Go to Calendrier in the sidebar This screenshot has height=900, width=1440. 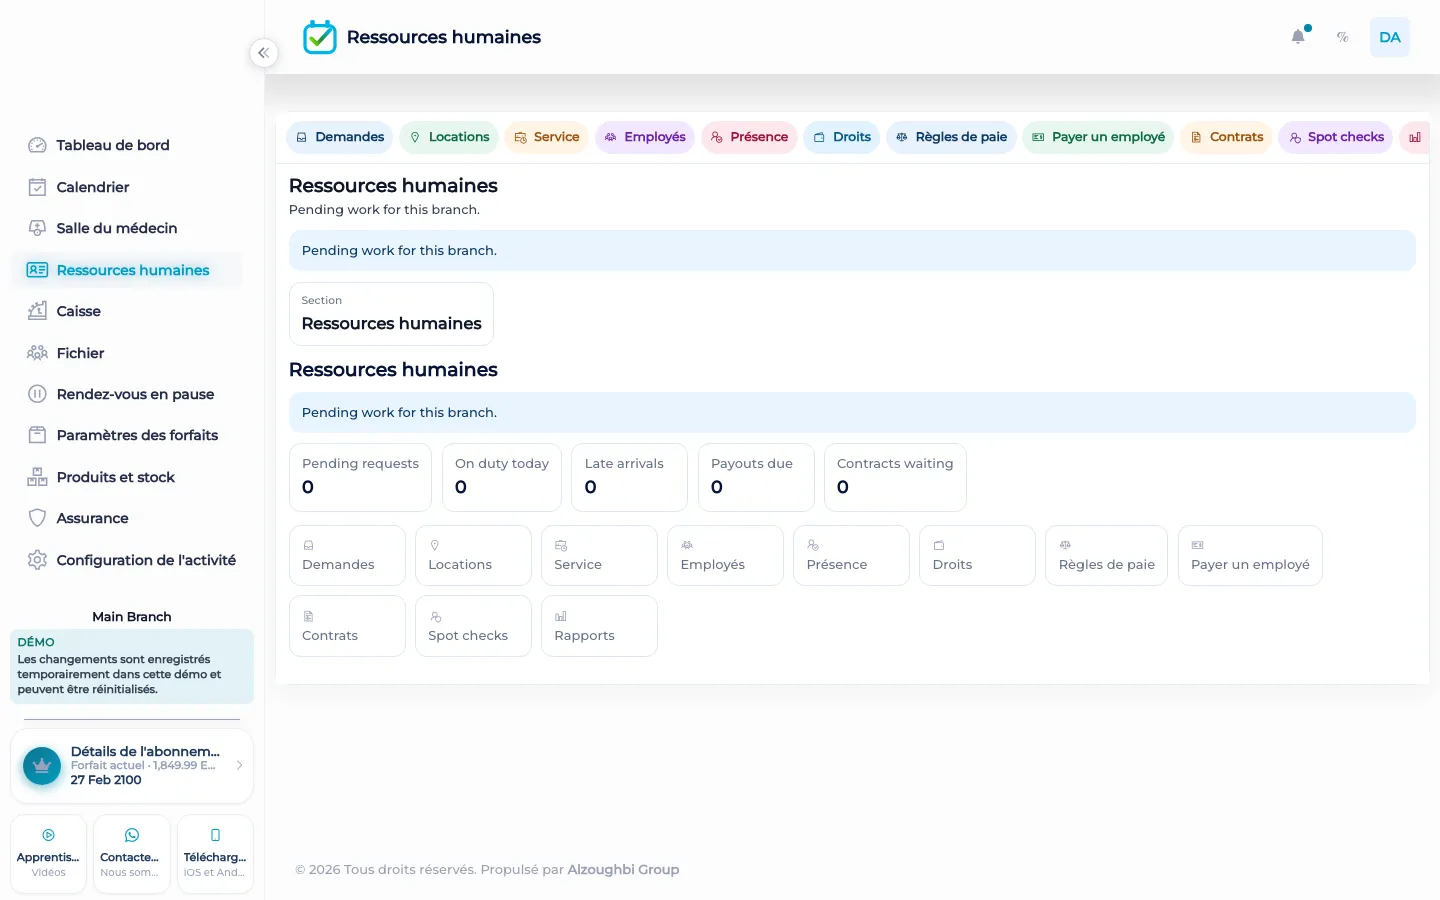tap(127, 187)
